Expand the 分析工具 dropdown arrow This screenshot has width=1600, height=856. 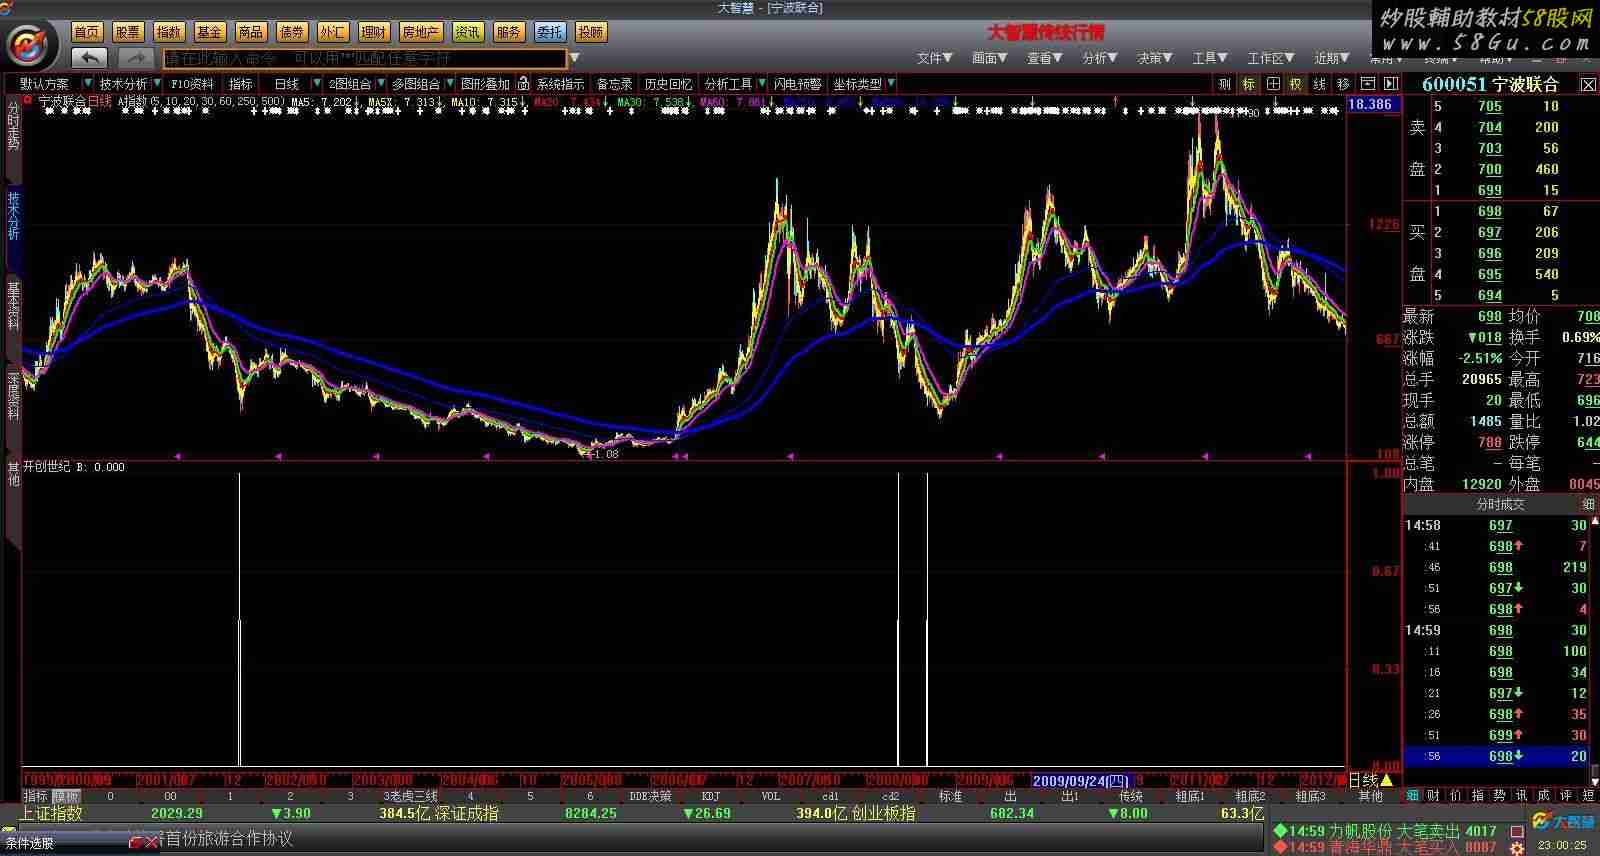pyautogui.click(x=761, y=84)
